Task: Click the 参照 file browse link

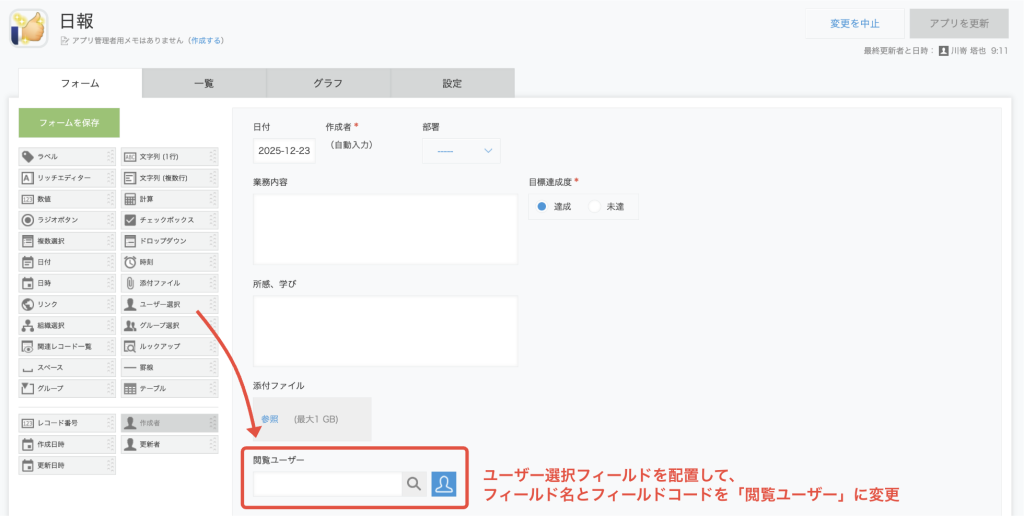Action: [x=270, y=419]
